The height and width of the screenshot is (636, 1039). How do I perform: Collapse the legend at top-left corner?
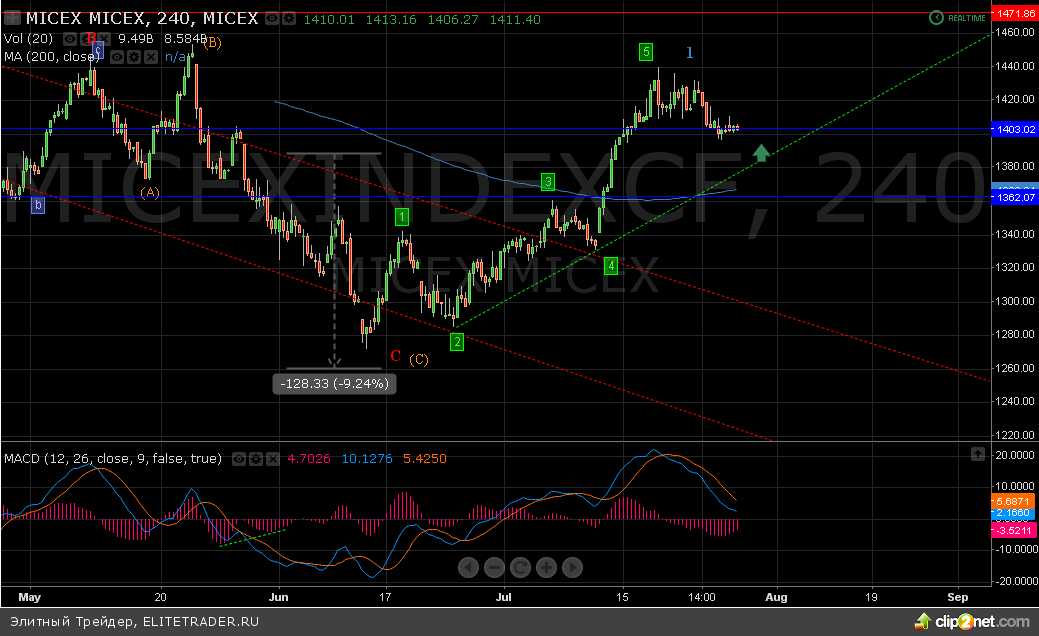[x=12, y=19]
